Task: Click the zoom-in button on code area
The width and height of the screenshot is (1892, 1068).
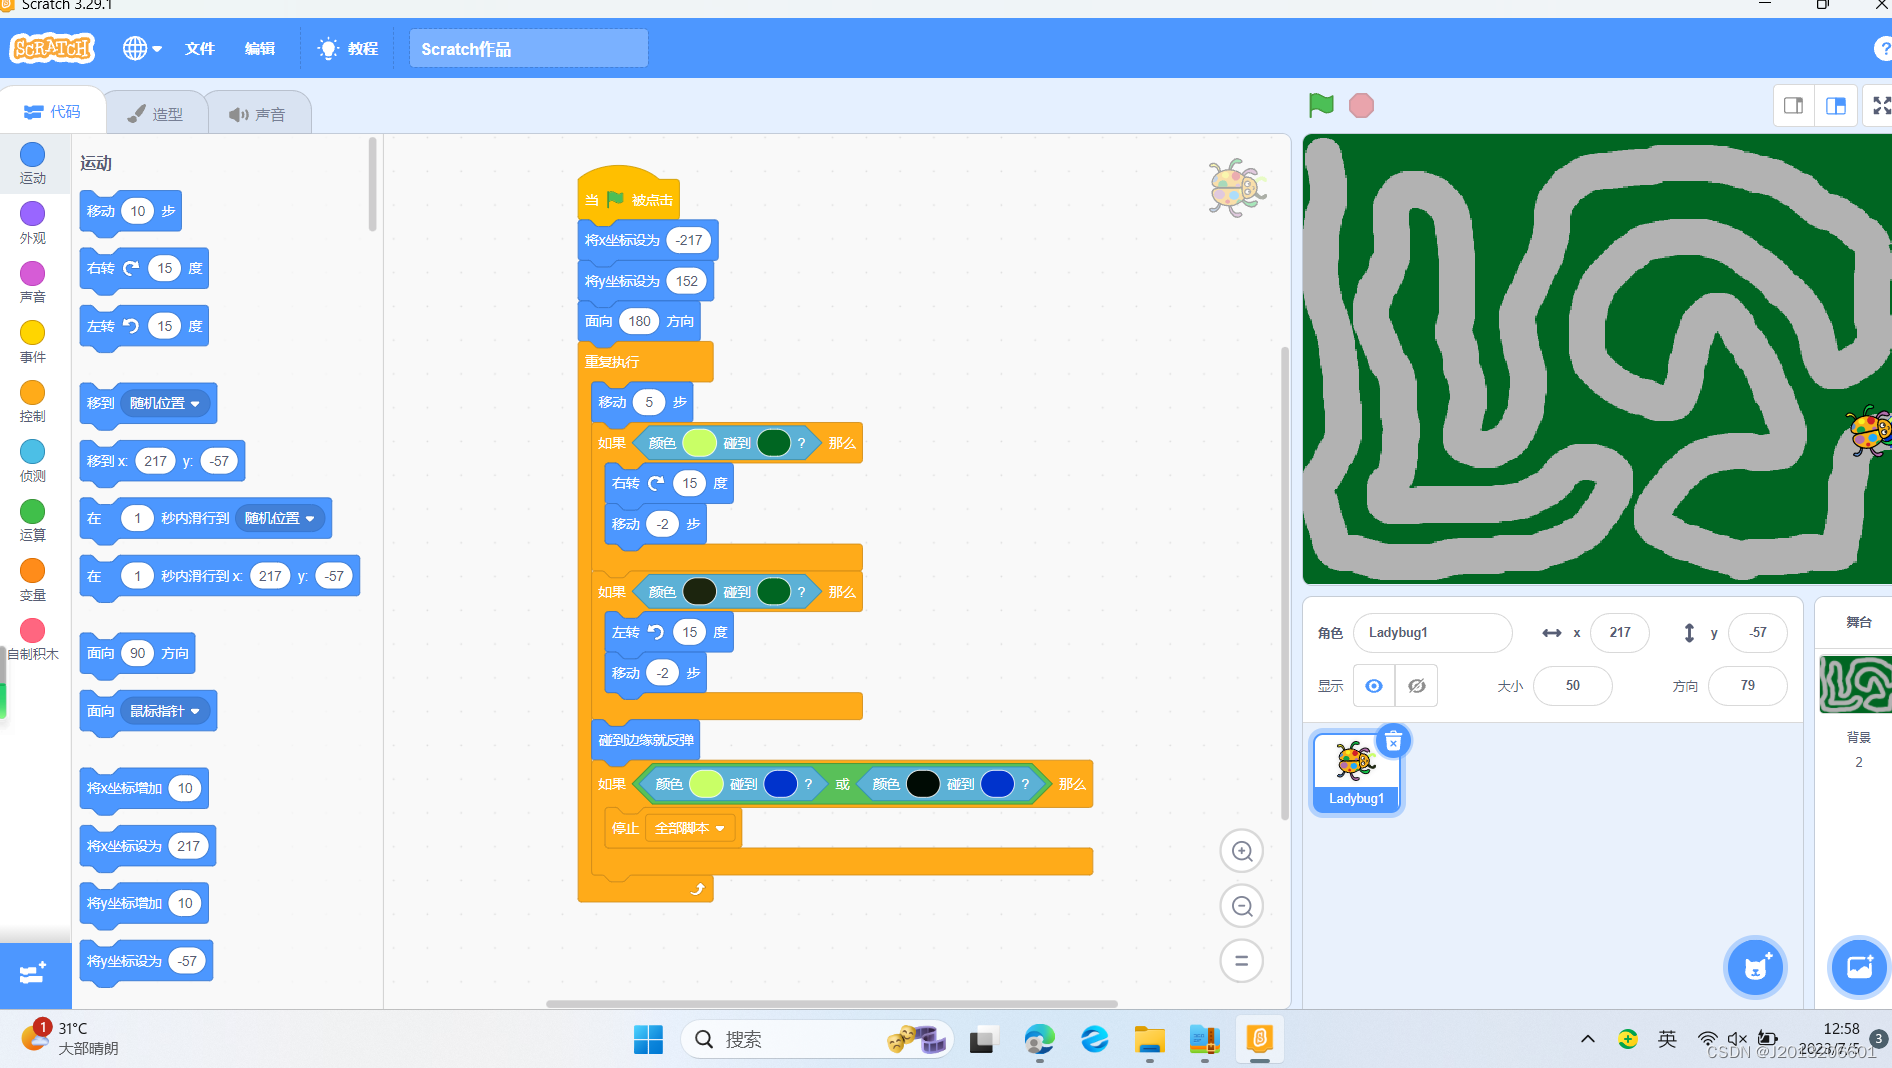Action: 1241,851
